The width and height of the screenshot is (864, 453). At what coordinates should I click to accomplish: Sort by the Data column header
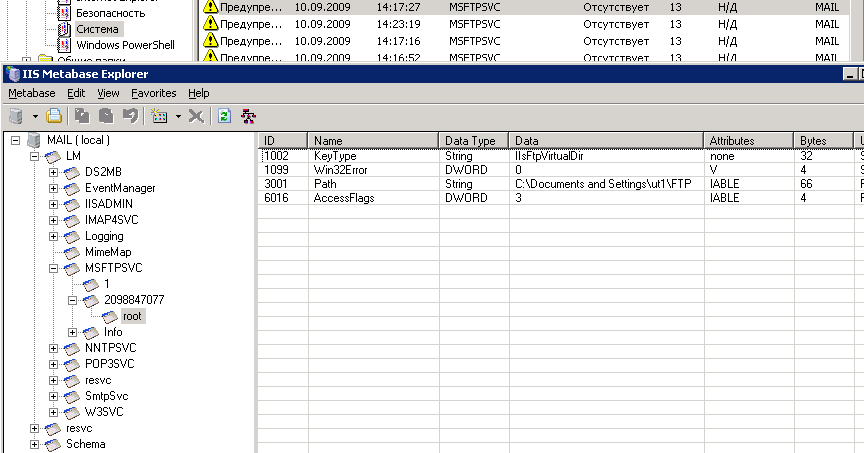click(606, 141)
